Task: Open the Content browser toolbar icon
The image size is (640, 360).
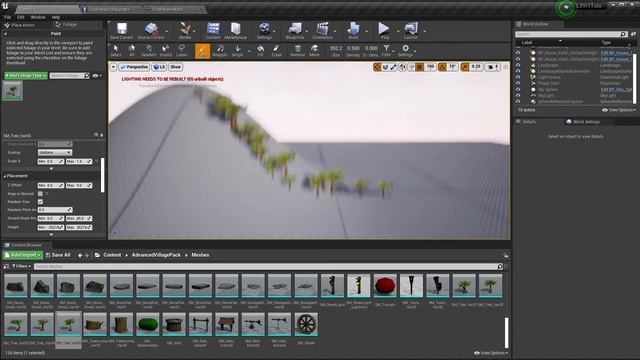Action: (213, 31)
